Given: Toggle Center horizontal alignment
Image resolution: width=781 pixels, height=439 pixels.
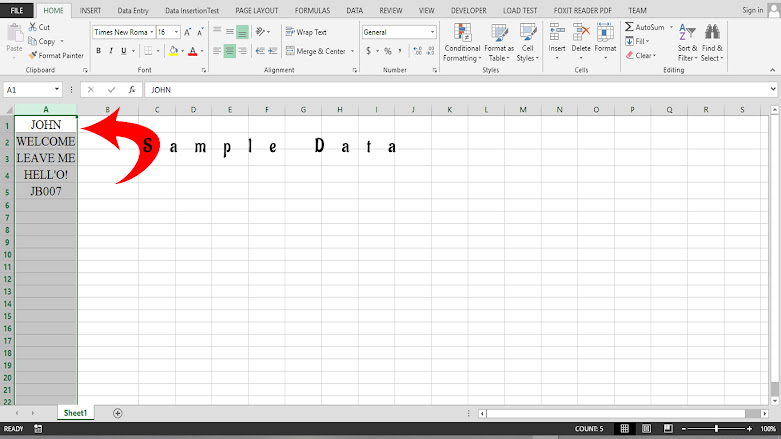Looking at the screenshot, I should point(230,51).
